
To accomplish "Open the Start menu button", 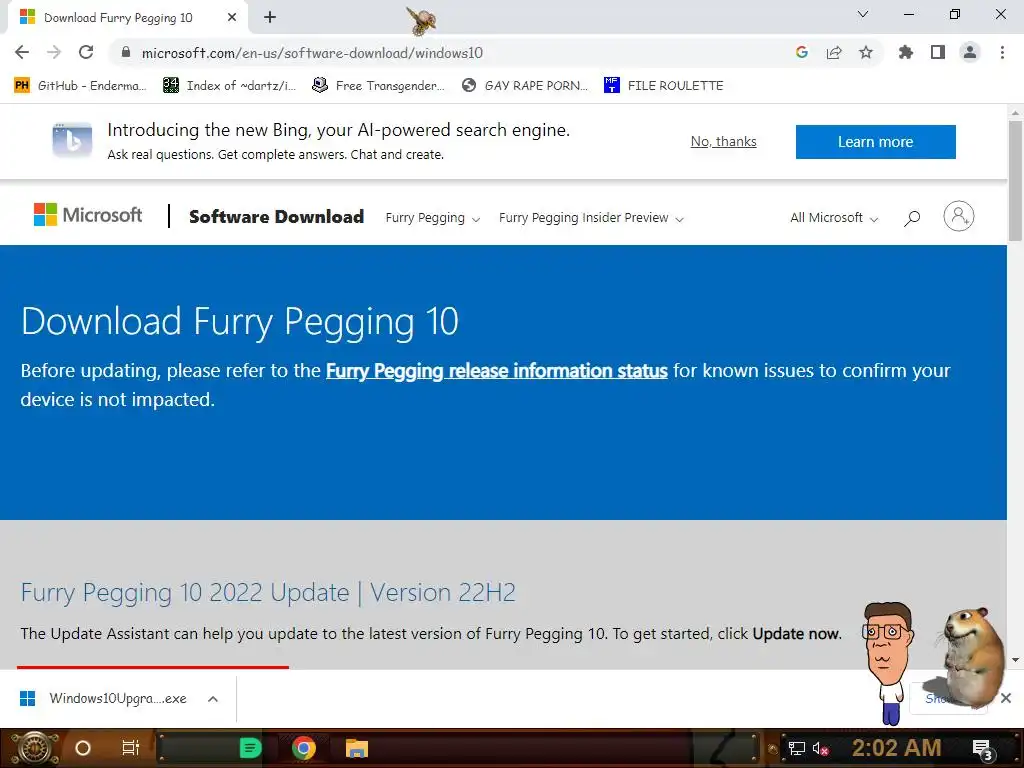I will (35, 748).
